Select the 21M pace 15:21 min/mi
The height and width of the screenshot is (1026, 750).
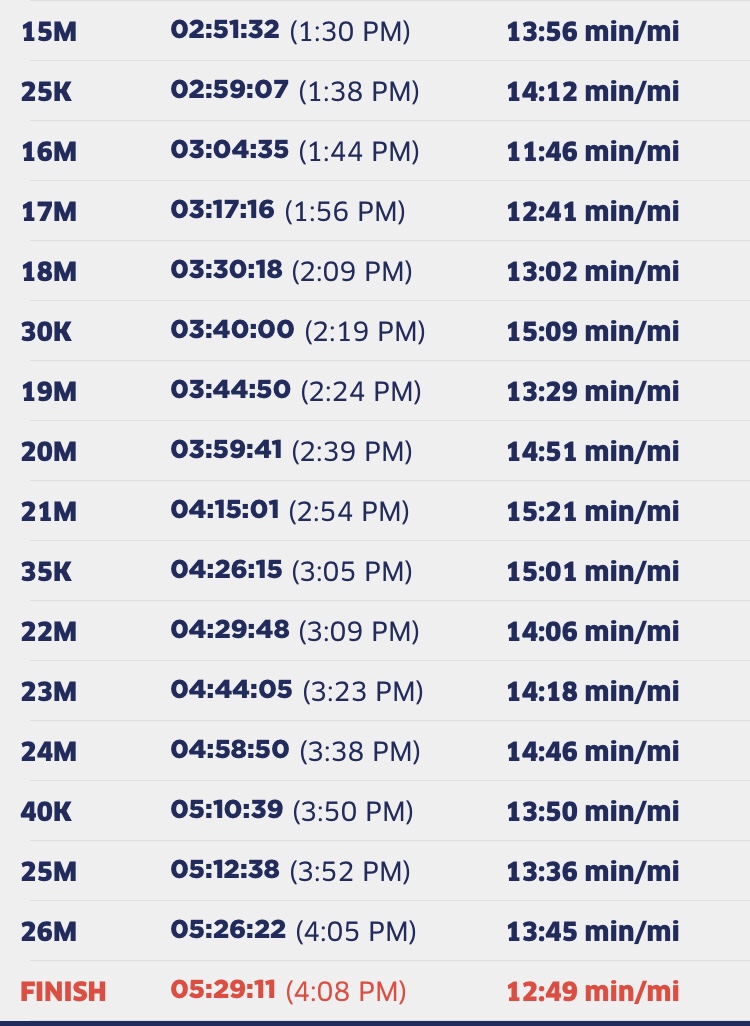pos(592,511)
